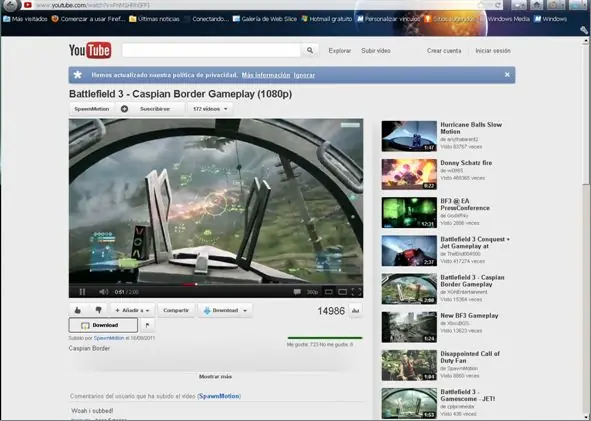591x421 pixels.
Task: Click the red video progress bar
Action: (x=190, y=284)
